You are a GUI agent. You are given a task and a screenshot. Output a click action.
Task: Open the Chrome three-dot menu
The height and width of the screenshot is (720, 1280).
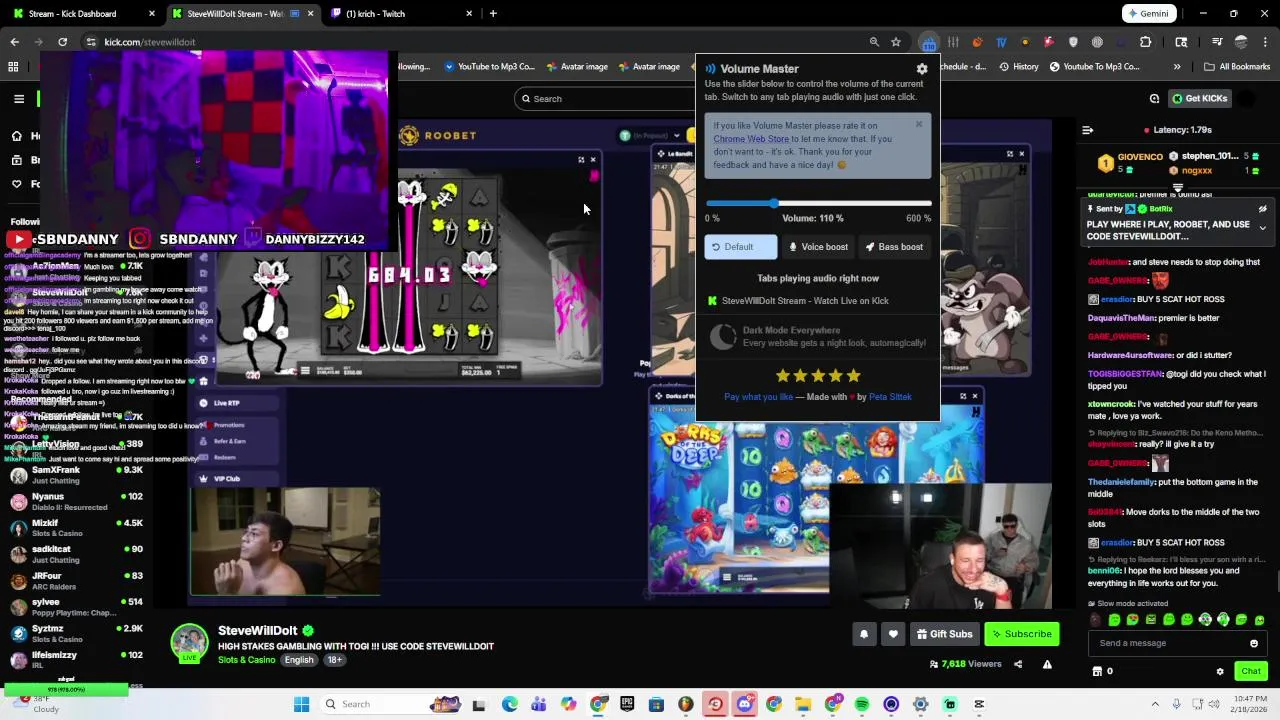pyautogui.click(x=1266, y=42)
